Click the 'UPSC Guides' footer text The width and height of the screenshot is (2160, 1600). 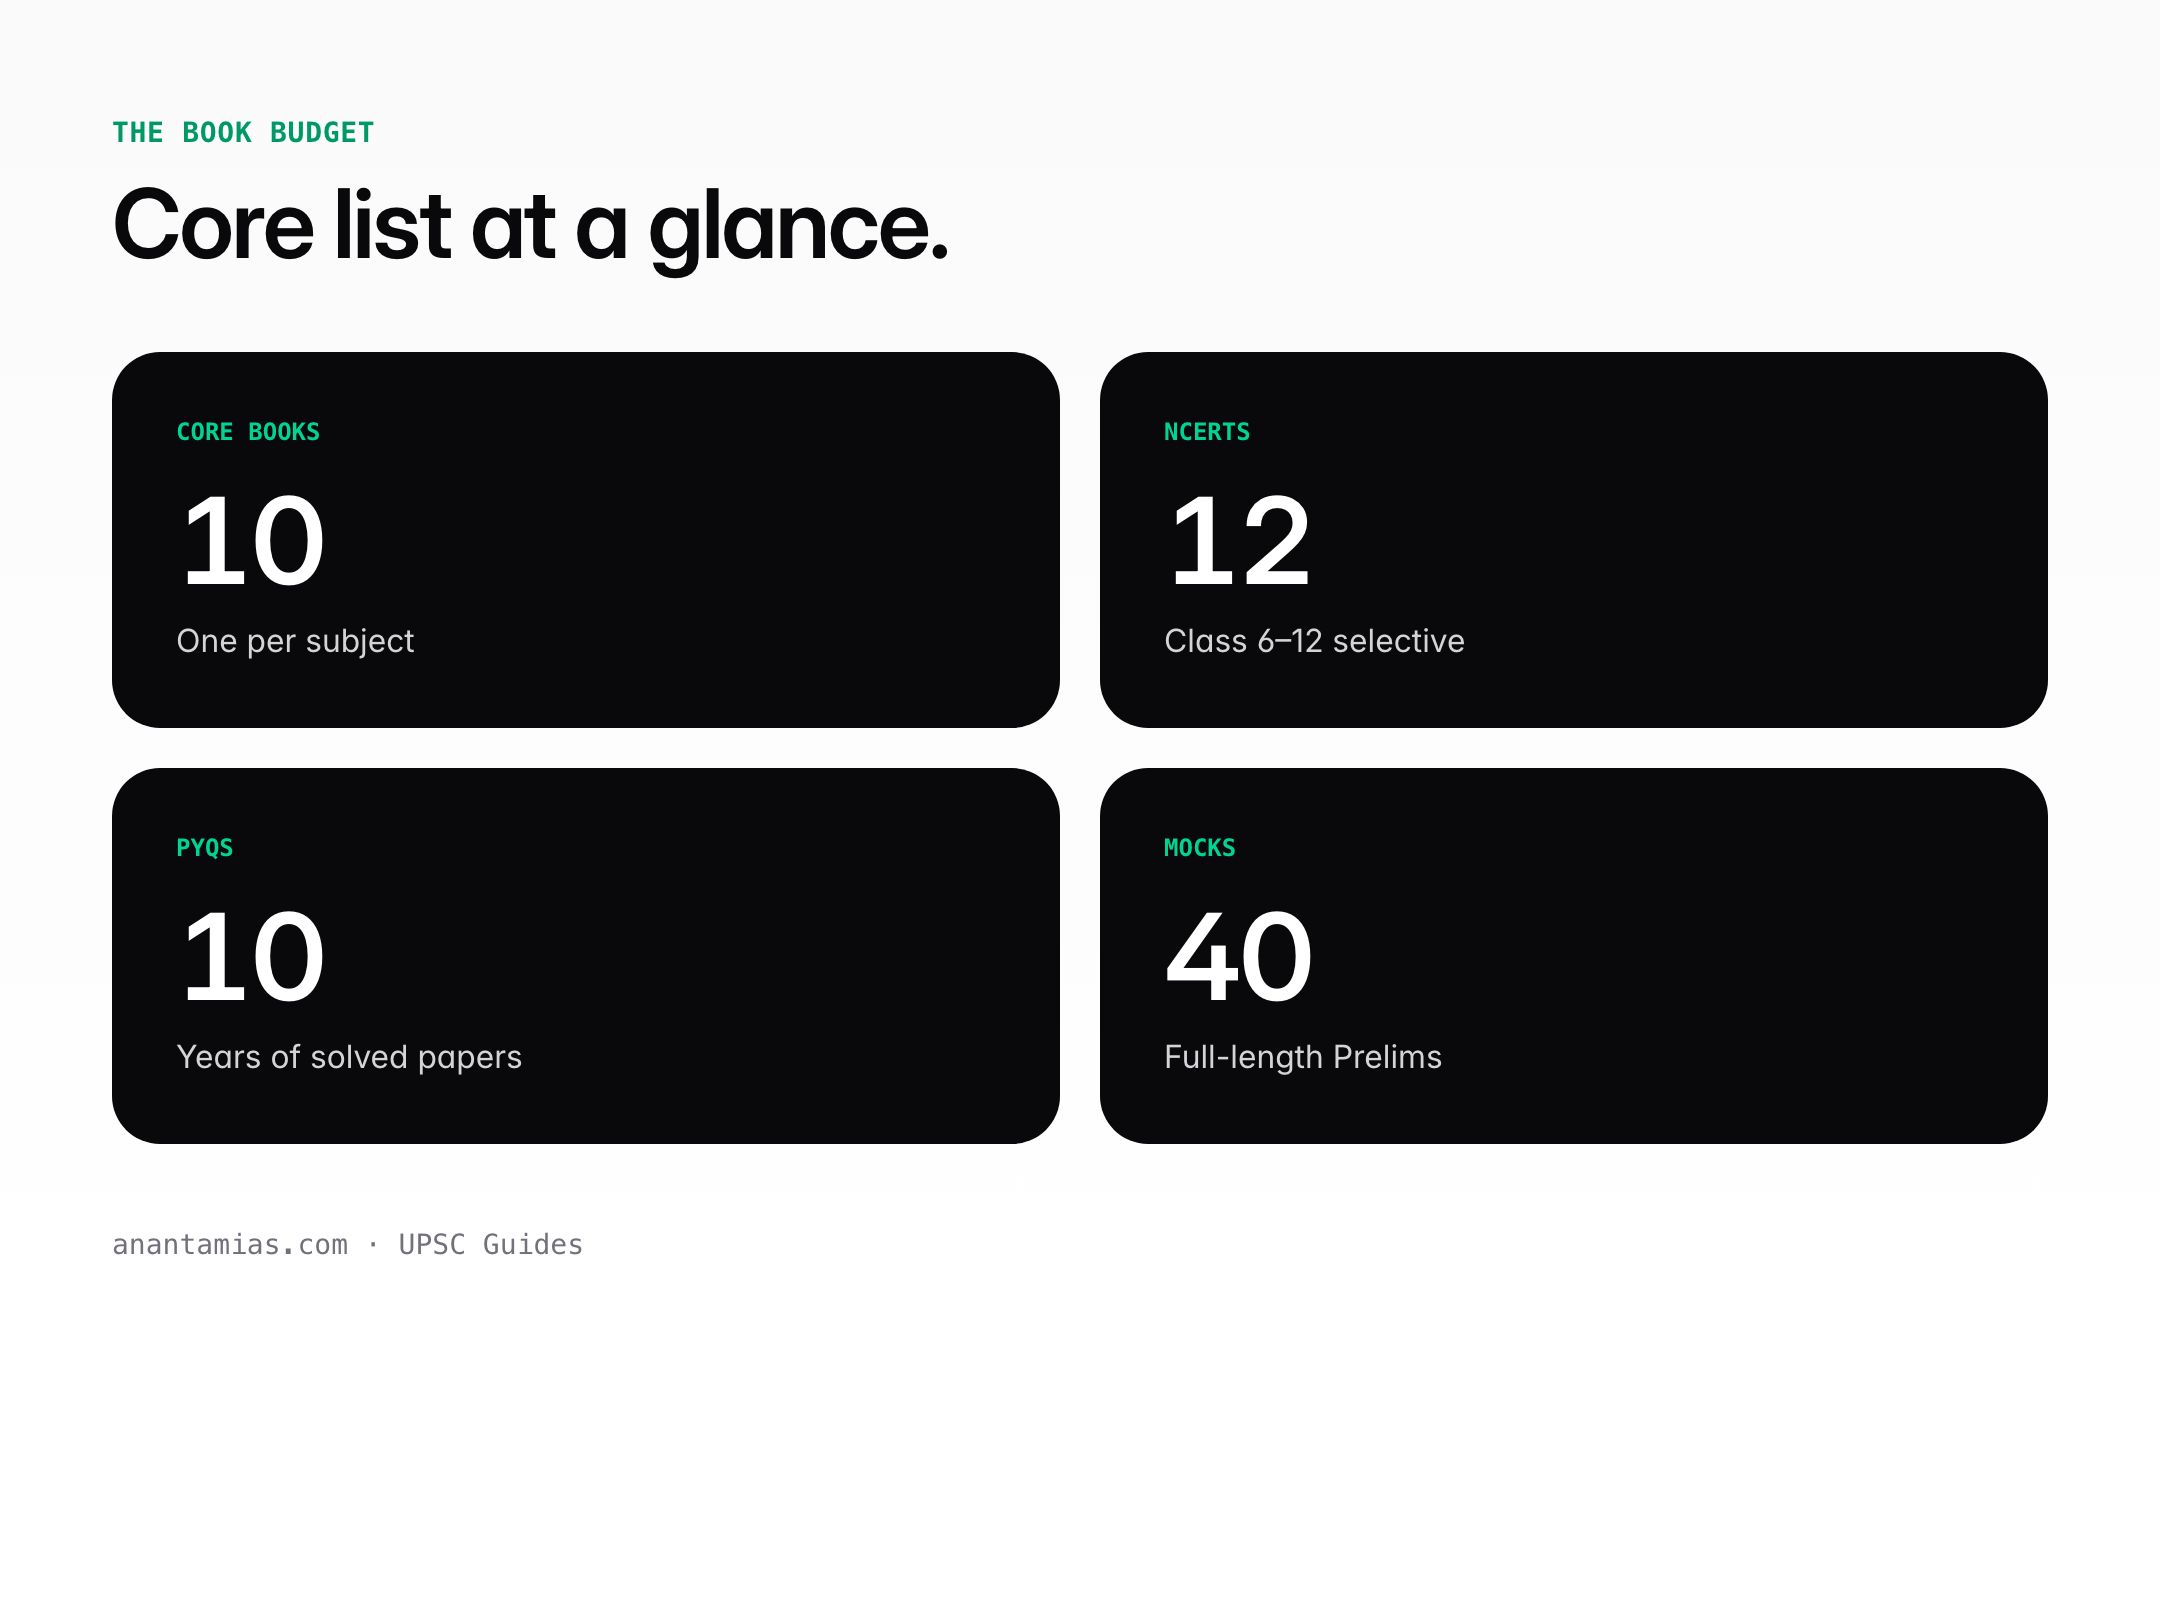click(x=490, y=1245)
